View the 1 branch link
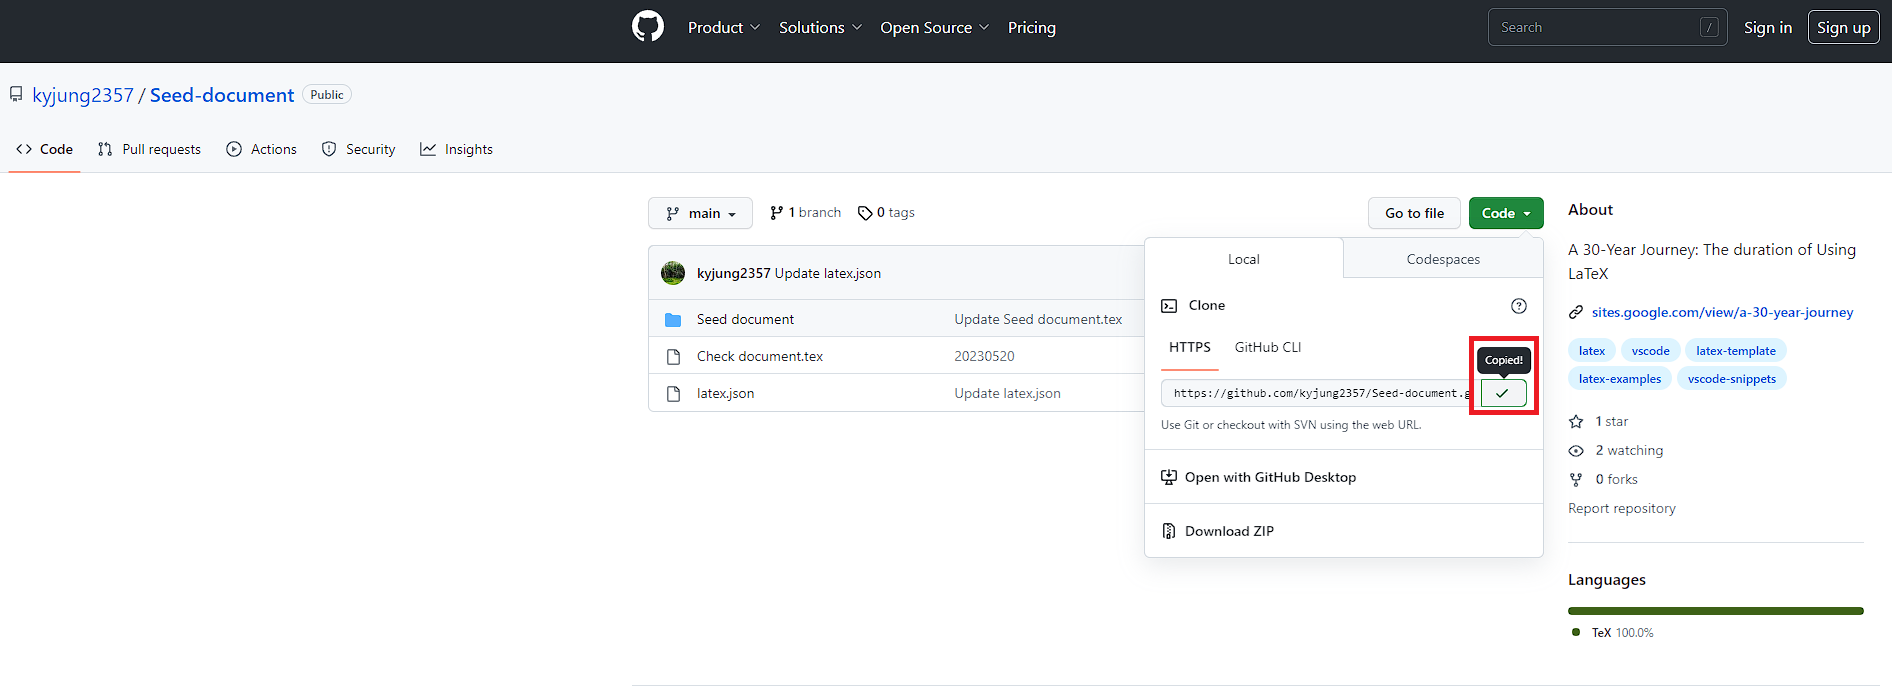The width and height of the screenshot is (1892, 687). [x=805, y=213]
